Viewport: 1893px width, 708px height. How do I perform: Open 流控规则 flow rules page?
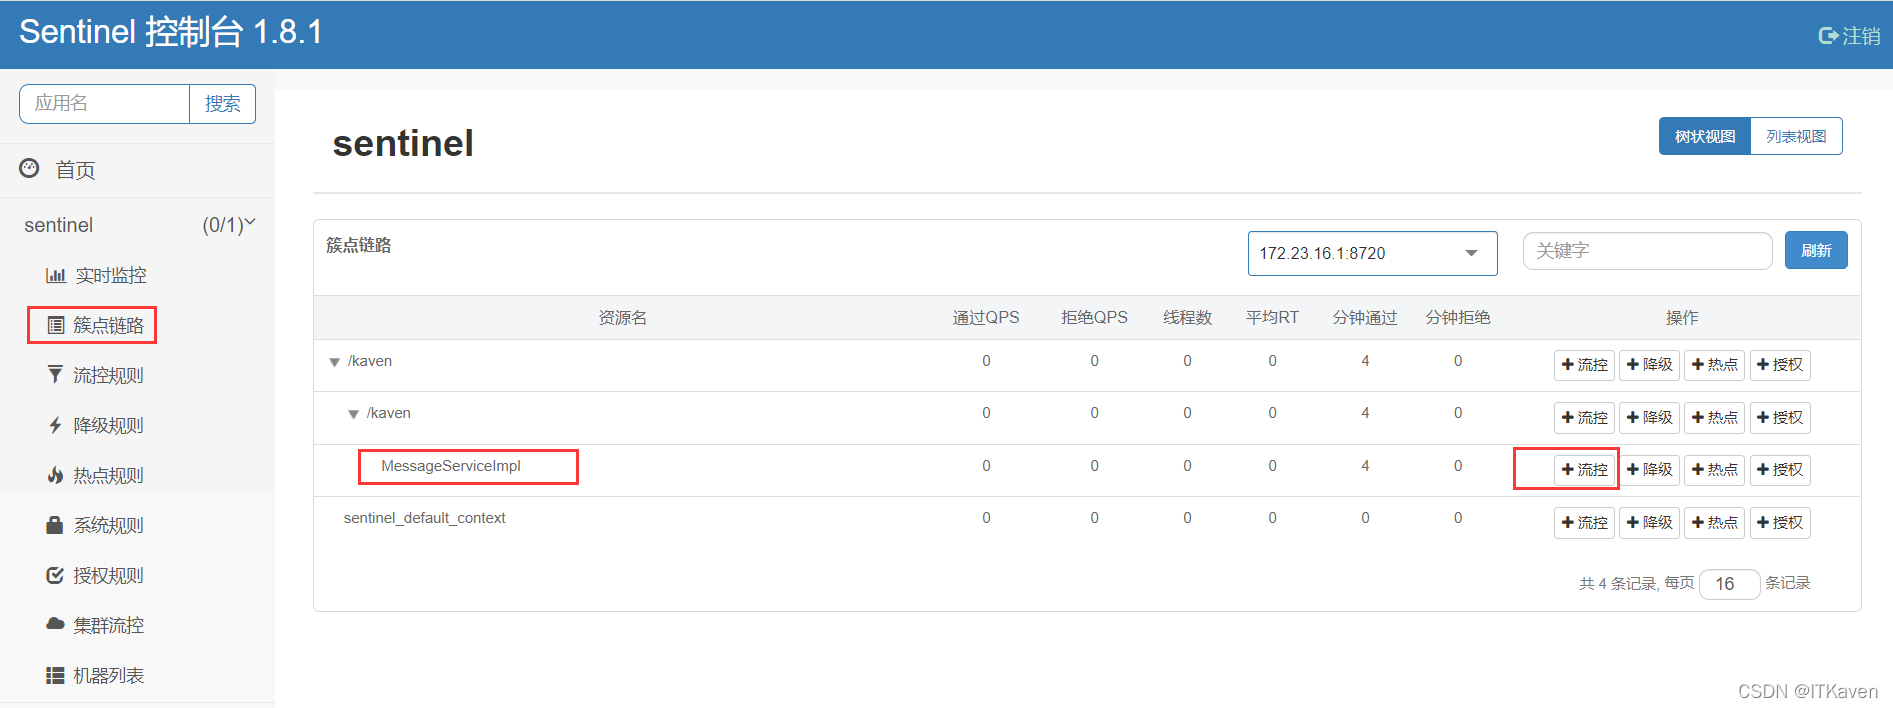(x=108, y=375)
